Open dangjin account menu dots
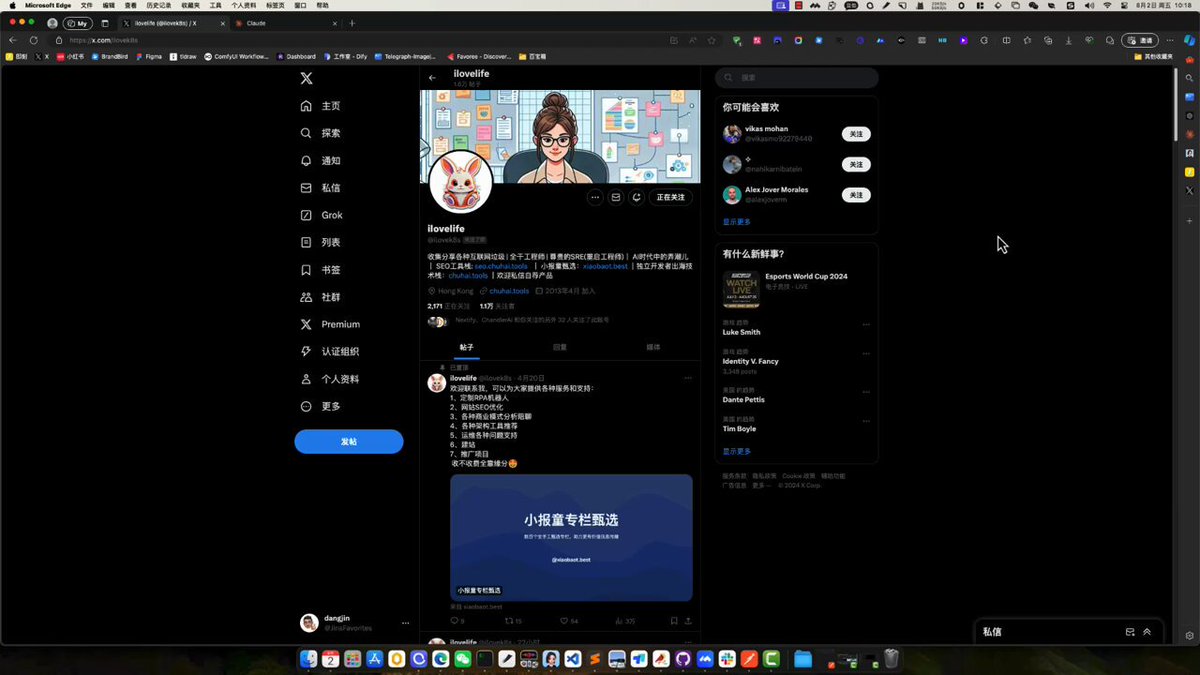Image resolution: width=1200 pixels, height=675 pixels. (405, 623)
